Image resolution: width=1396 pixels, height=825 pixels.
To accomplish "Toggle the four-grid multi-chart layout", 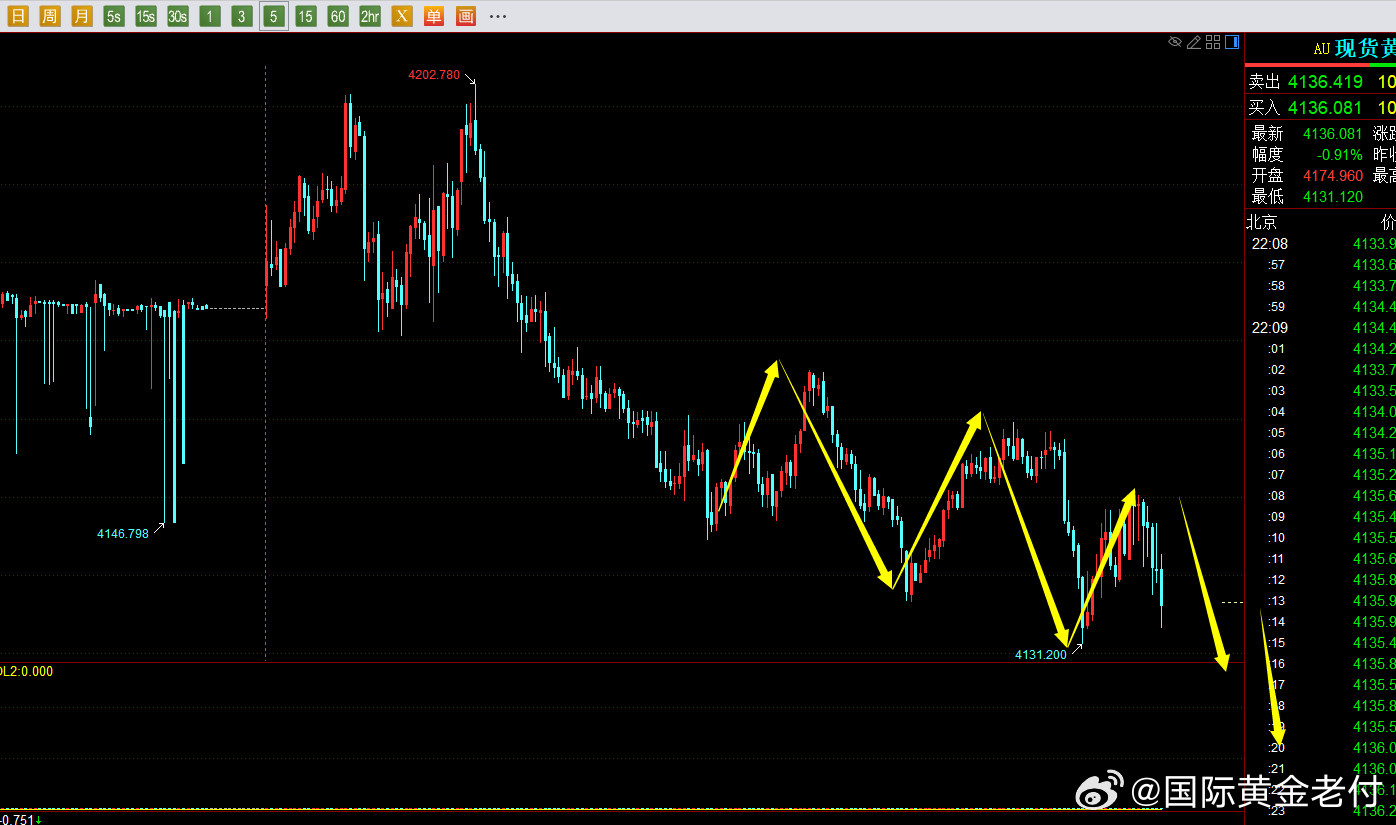I will [1213, 42].
